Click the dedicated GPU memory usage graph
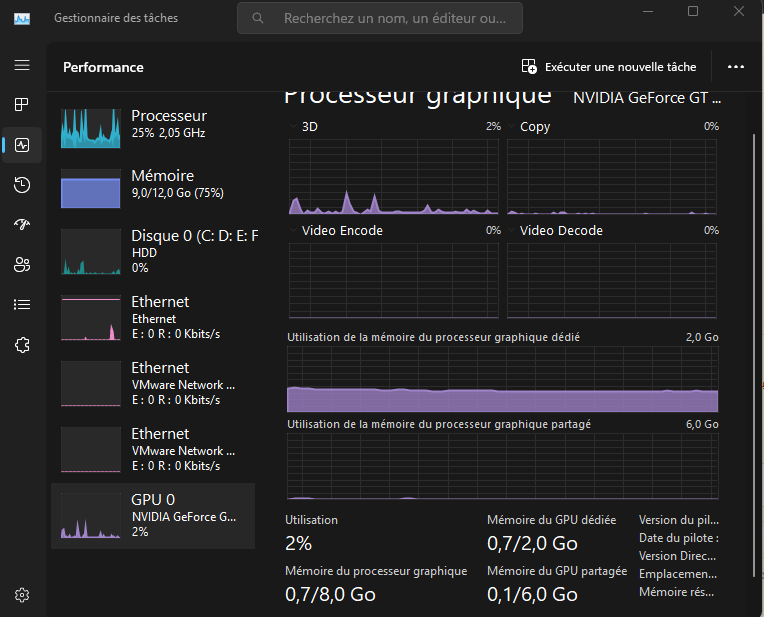Viewport: 764px width, 617px height. (x=503, y=379)
